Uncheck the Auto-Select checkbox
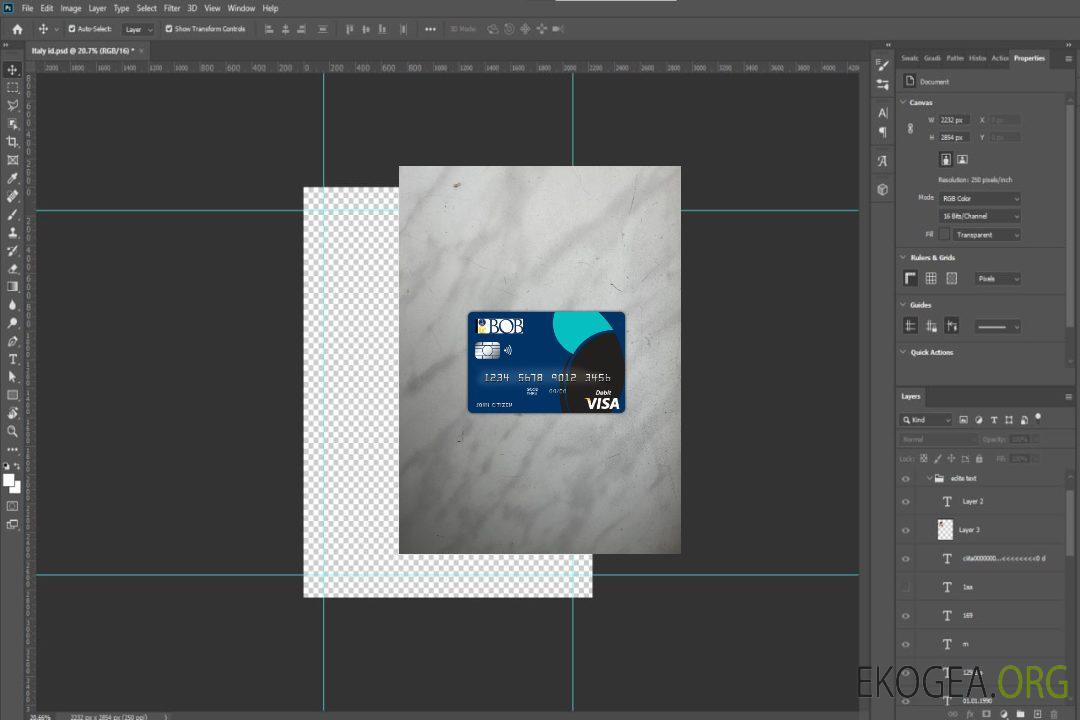 [x=71, y=29]
